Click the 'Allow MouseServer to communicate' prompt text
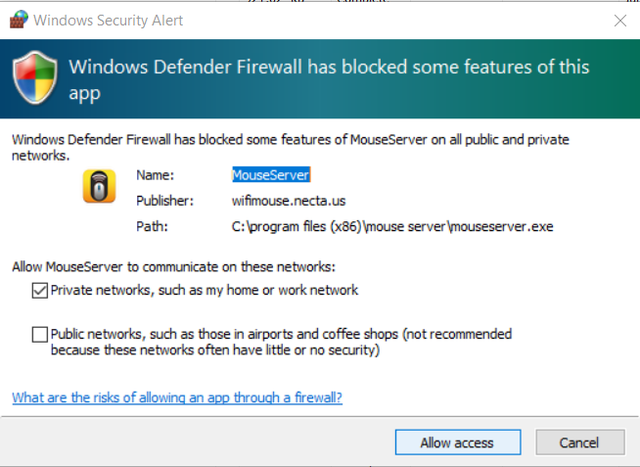Viewport: 640px width, 467px height. click(173, 266)
